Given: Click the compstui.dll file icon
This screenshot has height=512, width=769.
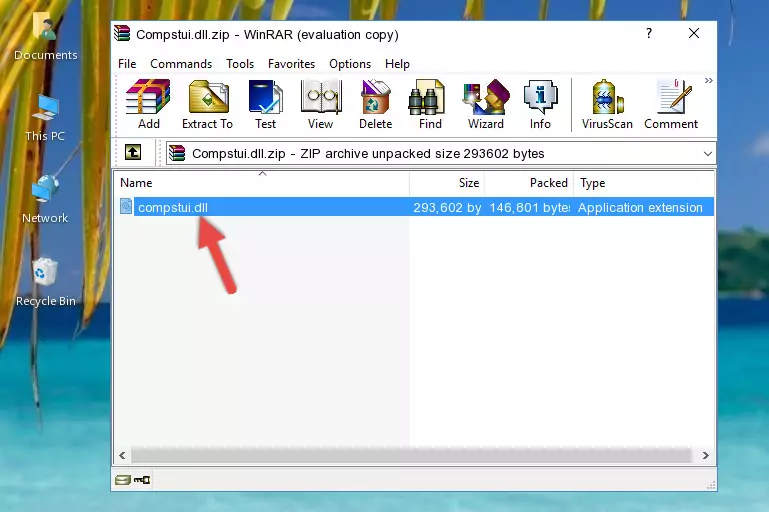Looking at the screenshot, I should [x=126, y=206].
